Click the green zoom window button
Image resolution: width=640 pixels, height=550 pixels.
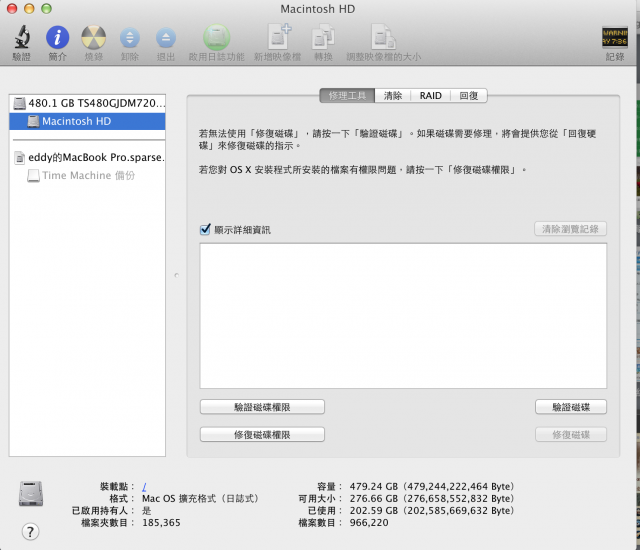coord(46,8)
